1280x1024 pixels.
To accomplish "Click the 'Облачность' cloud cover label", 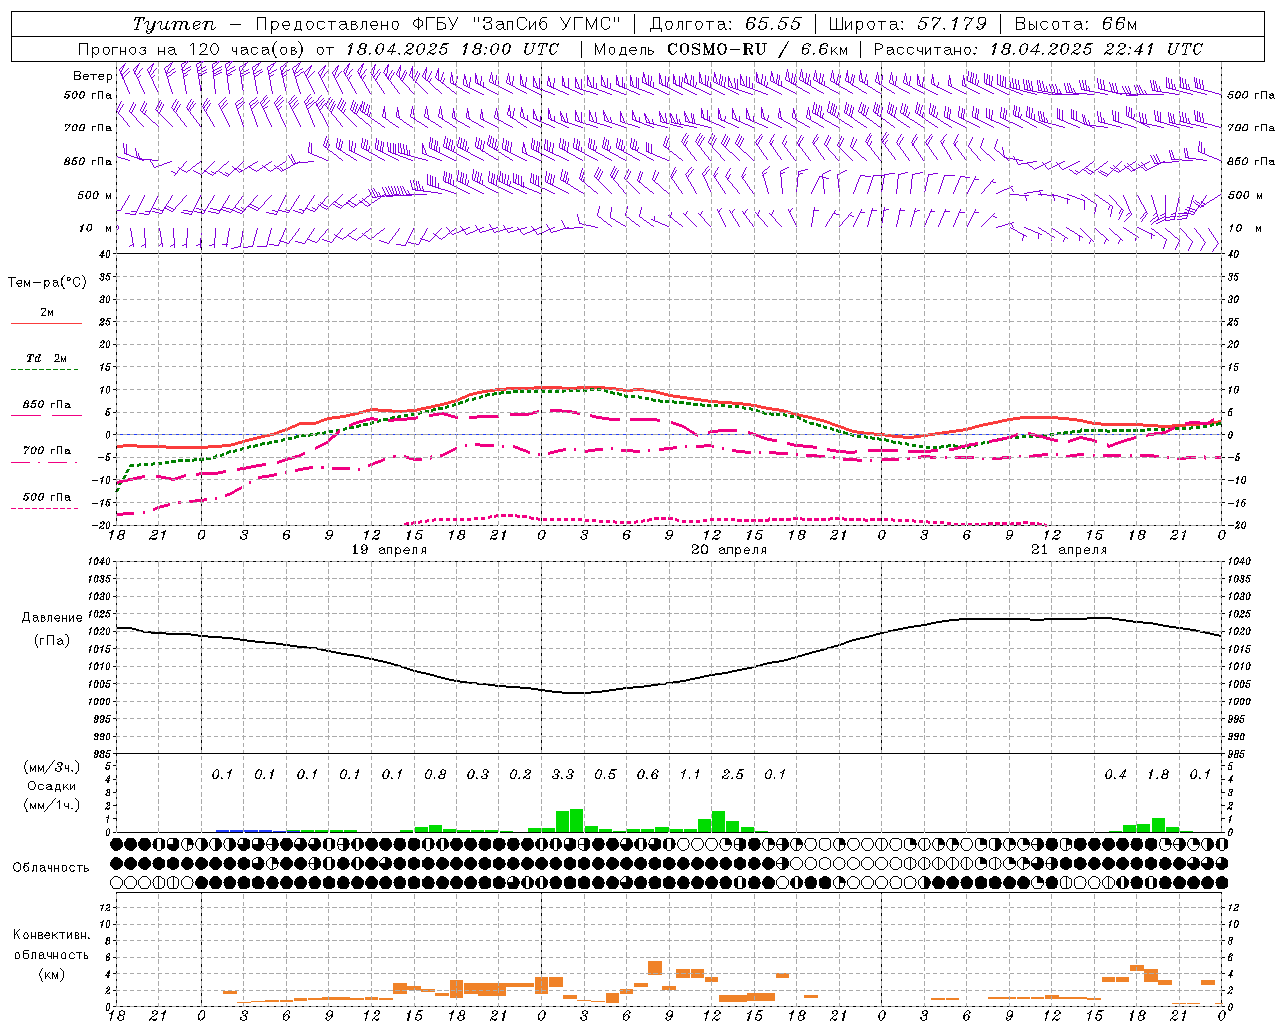I will point(51,868).
